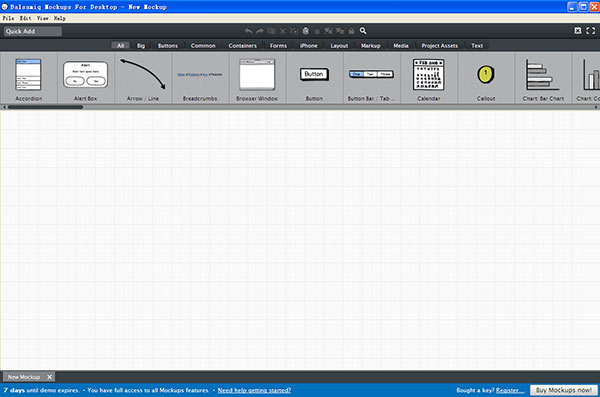Click the Zoom magnifier icon
Viewport: 600px width, 397px height.
click(363, 31)
